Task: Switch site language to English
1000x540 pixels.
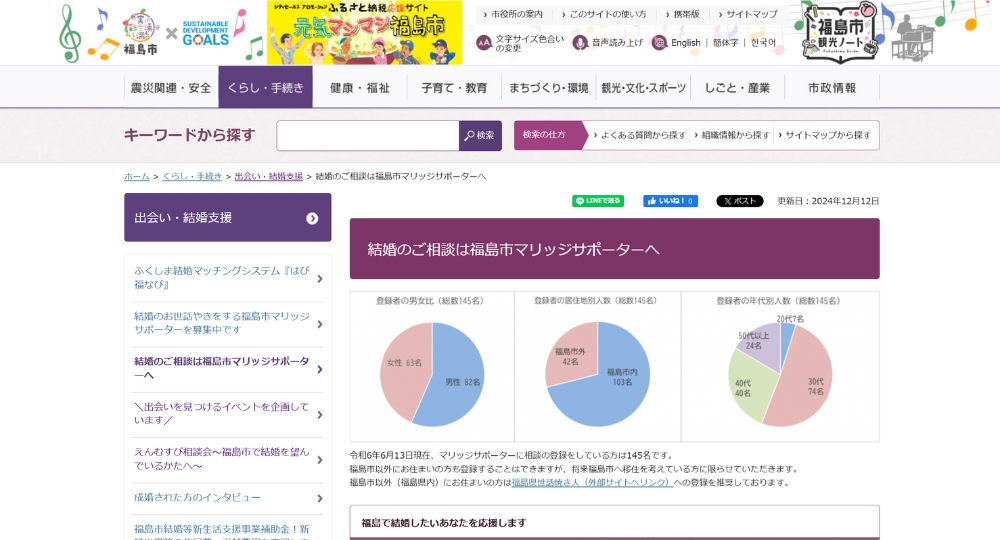Action: tap(686, 43)
